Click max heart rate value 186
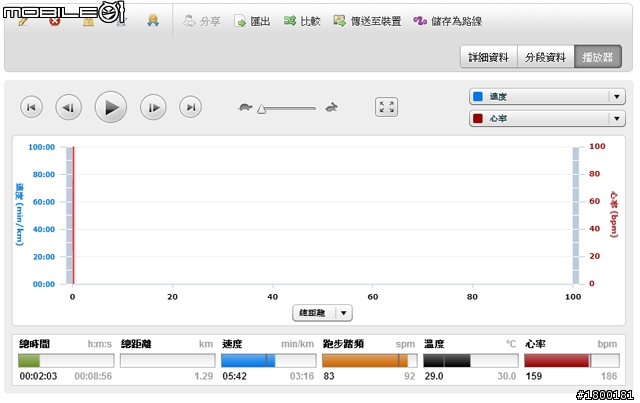This screenshot has width=640, height=403. coord(609,376)
